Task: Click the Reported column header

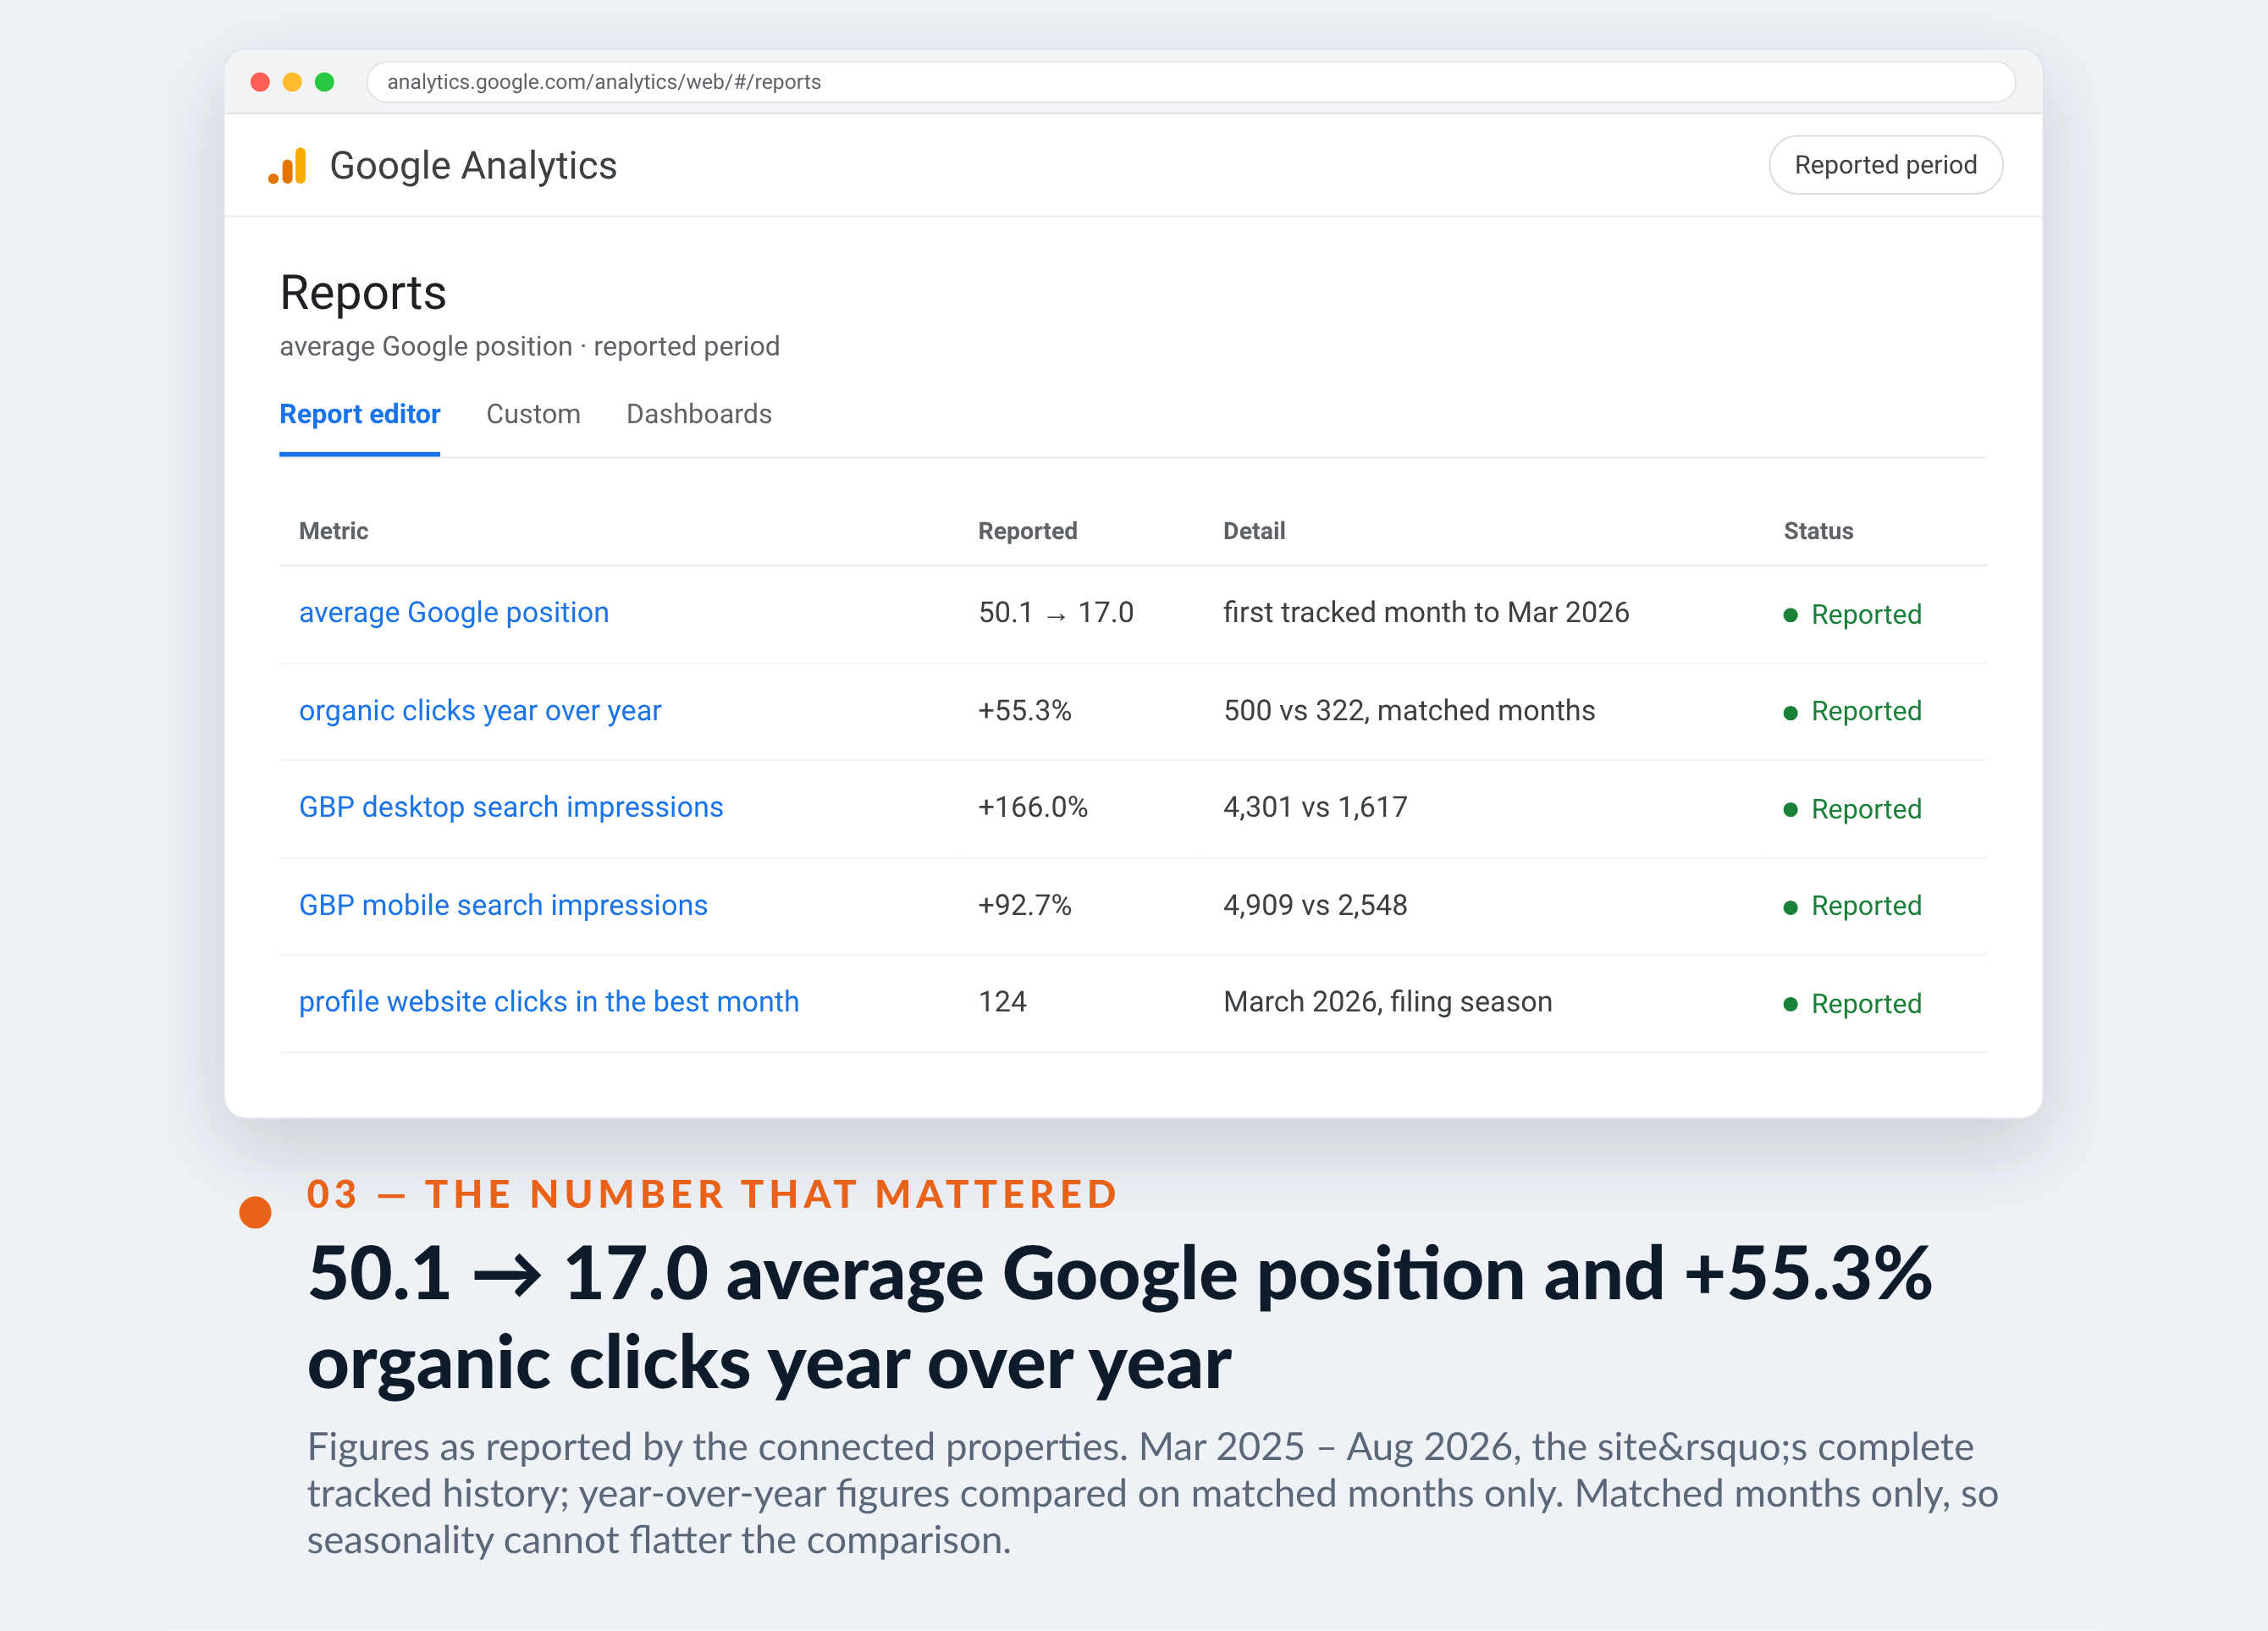Action: point(1027,531)
